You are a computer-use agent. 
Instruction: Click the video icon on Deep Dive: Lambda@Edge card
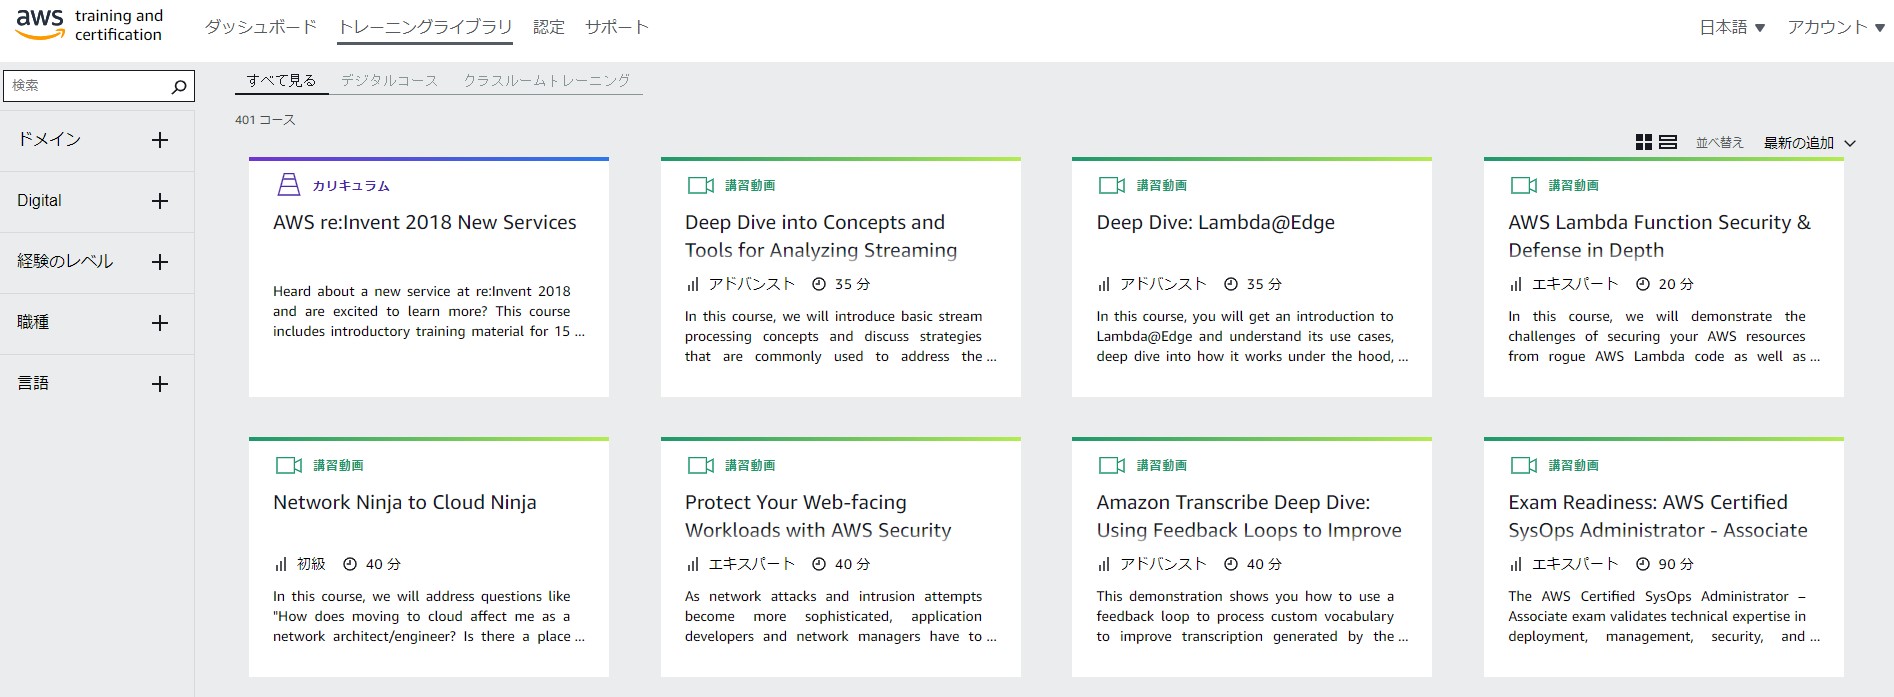1112,185
